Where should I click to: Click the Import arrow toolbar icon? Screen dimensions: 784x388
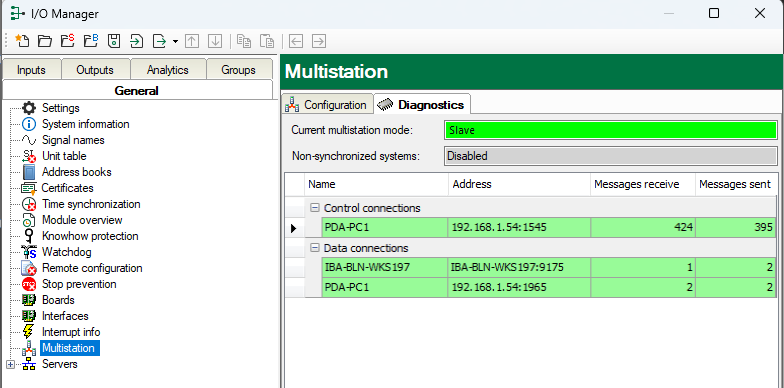pos(136,41)
